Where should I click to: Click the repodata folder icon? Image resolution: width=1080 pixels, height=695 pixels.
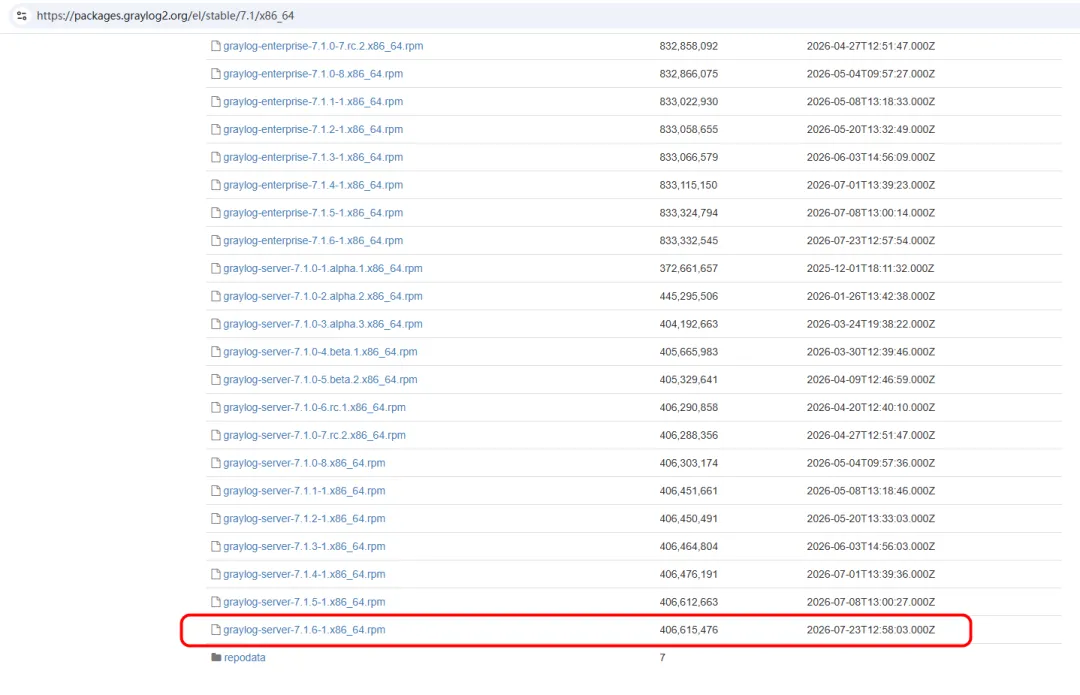(x=216, y=657)
